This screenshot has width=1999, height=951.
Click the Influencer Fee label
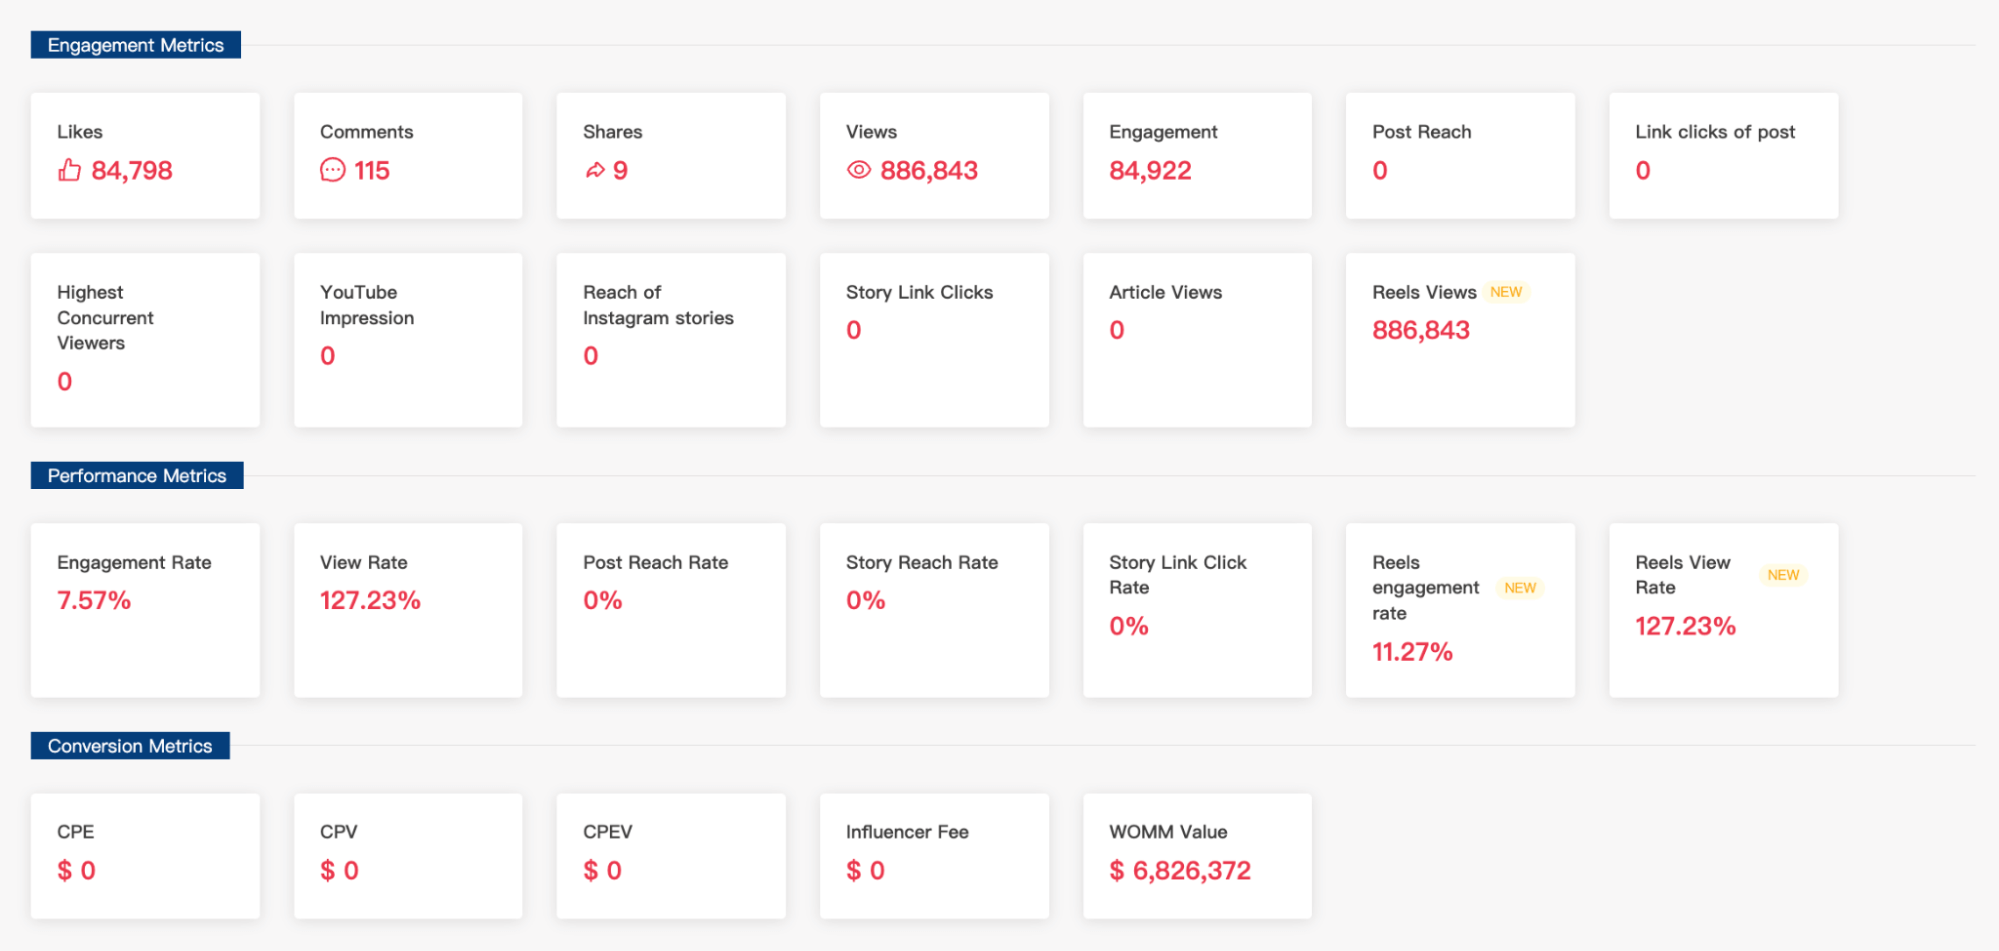coord(907,832)
